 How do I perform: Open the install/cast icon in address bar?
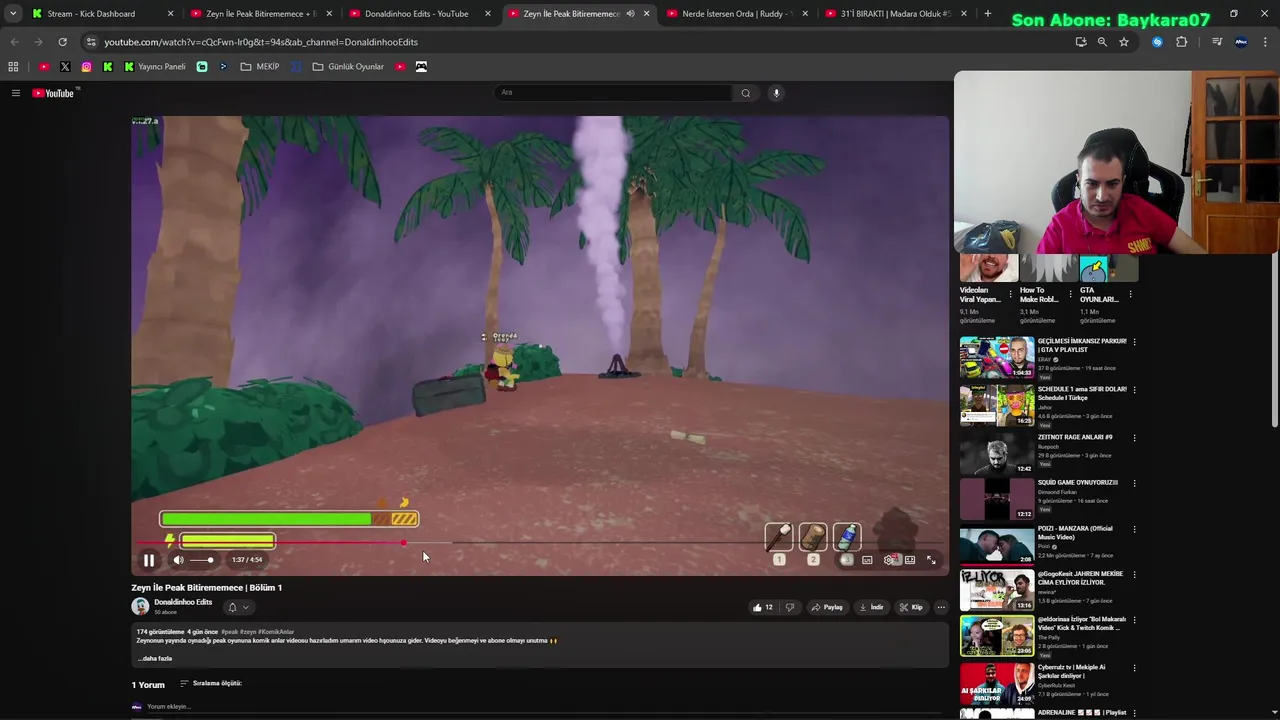(1081, 42)
